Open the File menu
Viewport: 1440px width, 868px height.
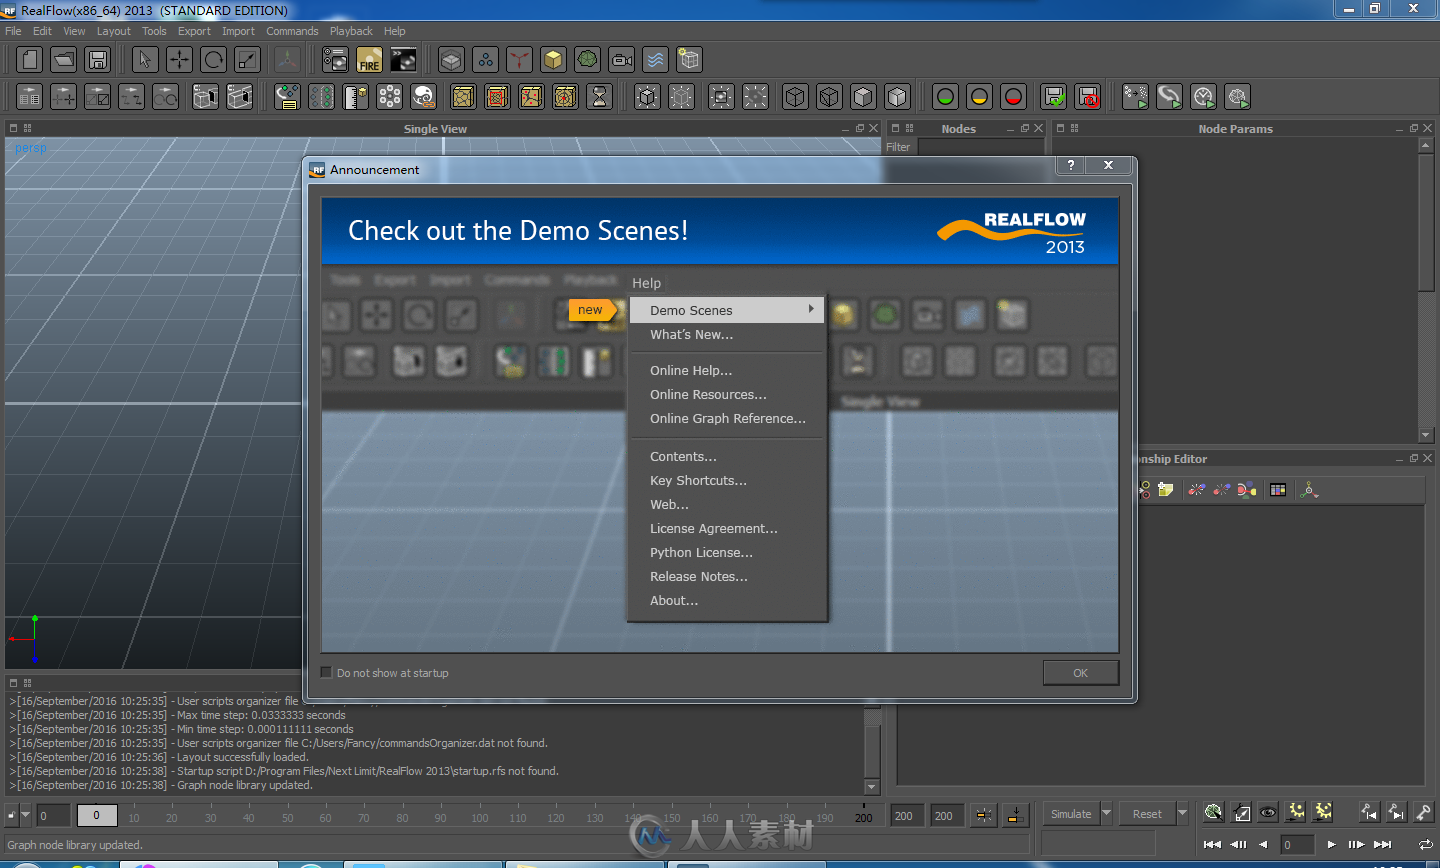point(13,31)
